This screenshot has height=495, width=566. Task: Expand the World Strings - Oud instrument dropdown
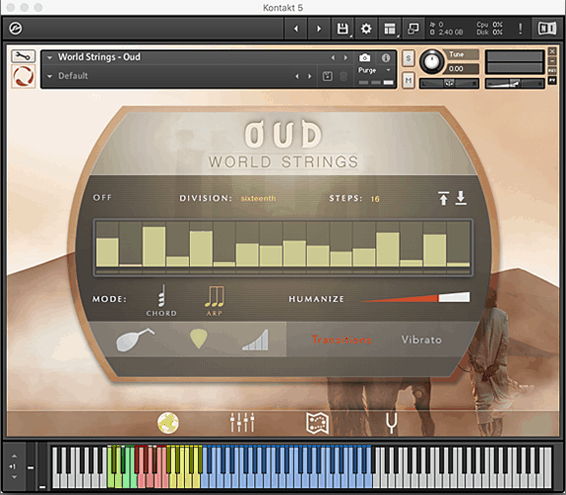[x=50, y=57]
